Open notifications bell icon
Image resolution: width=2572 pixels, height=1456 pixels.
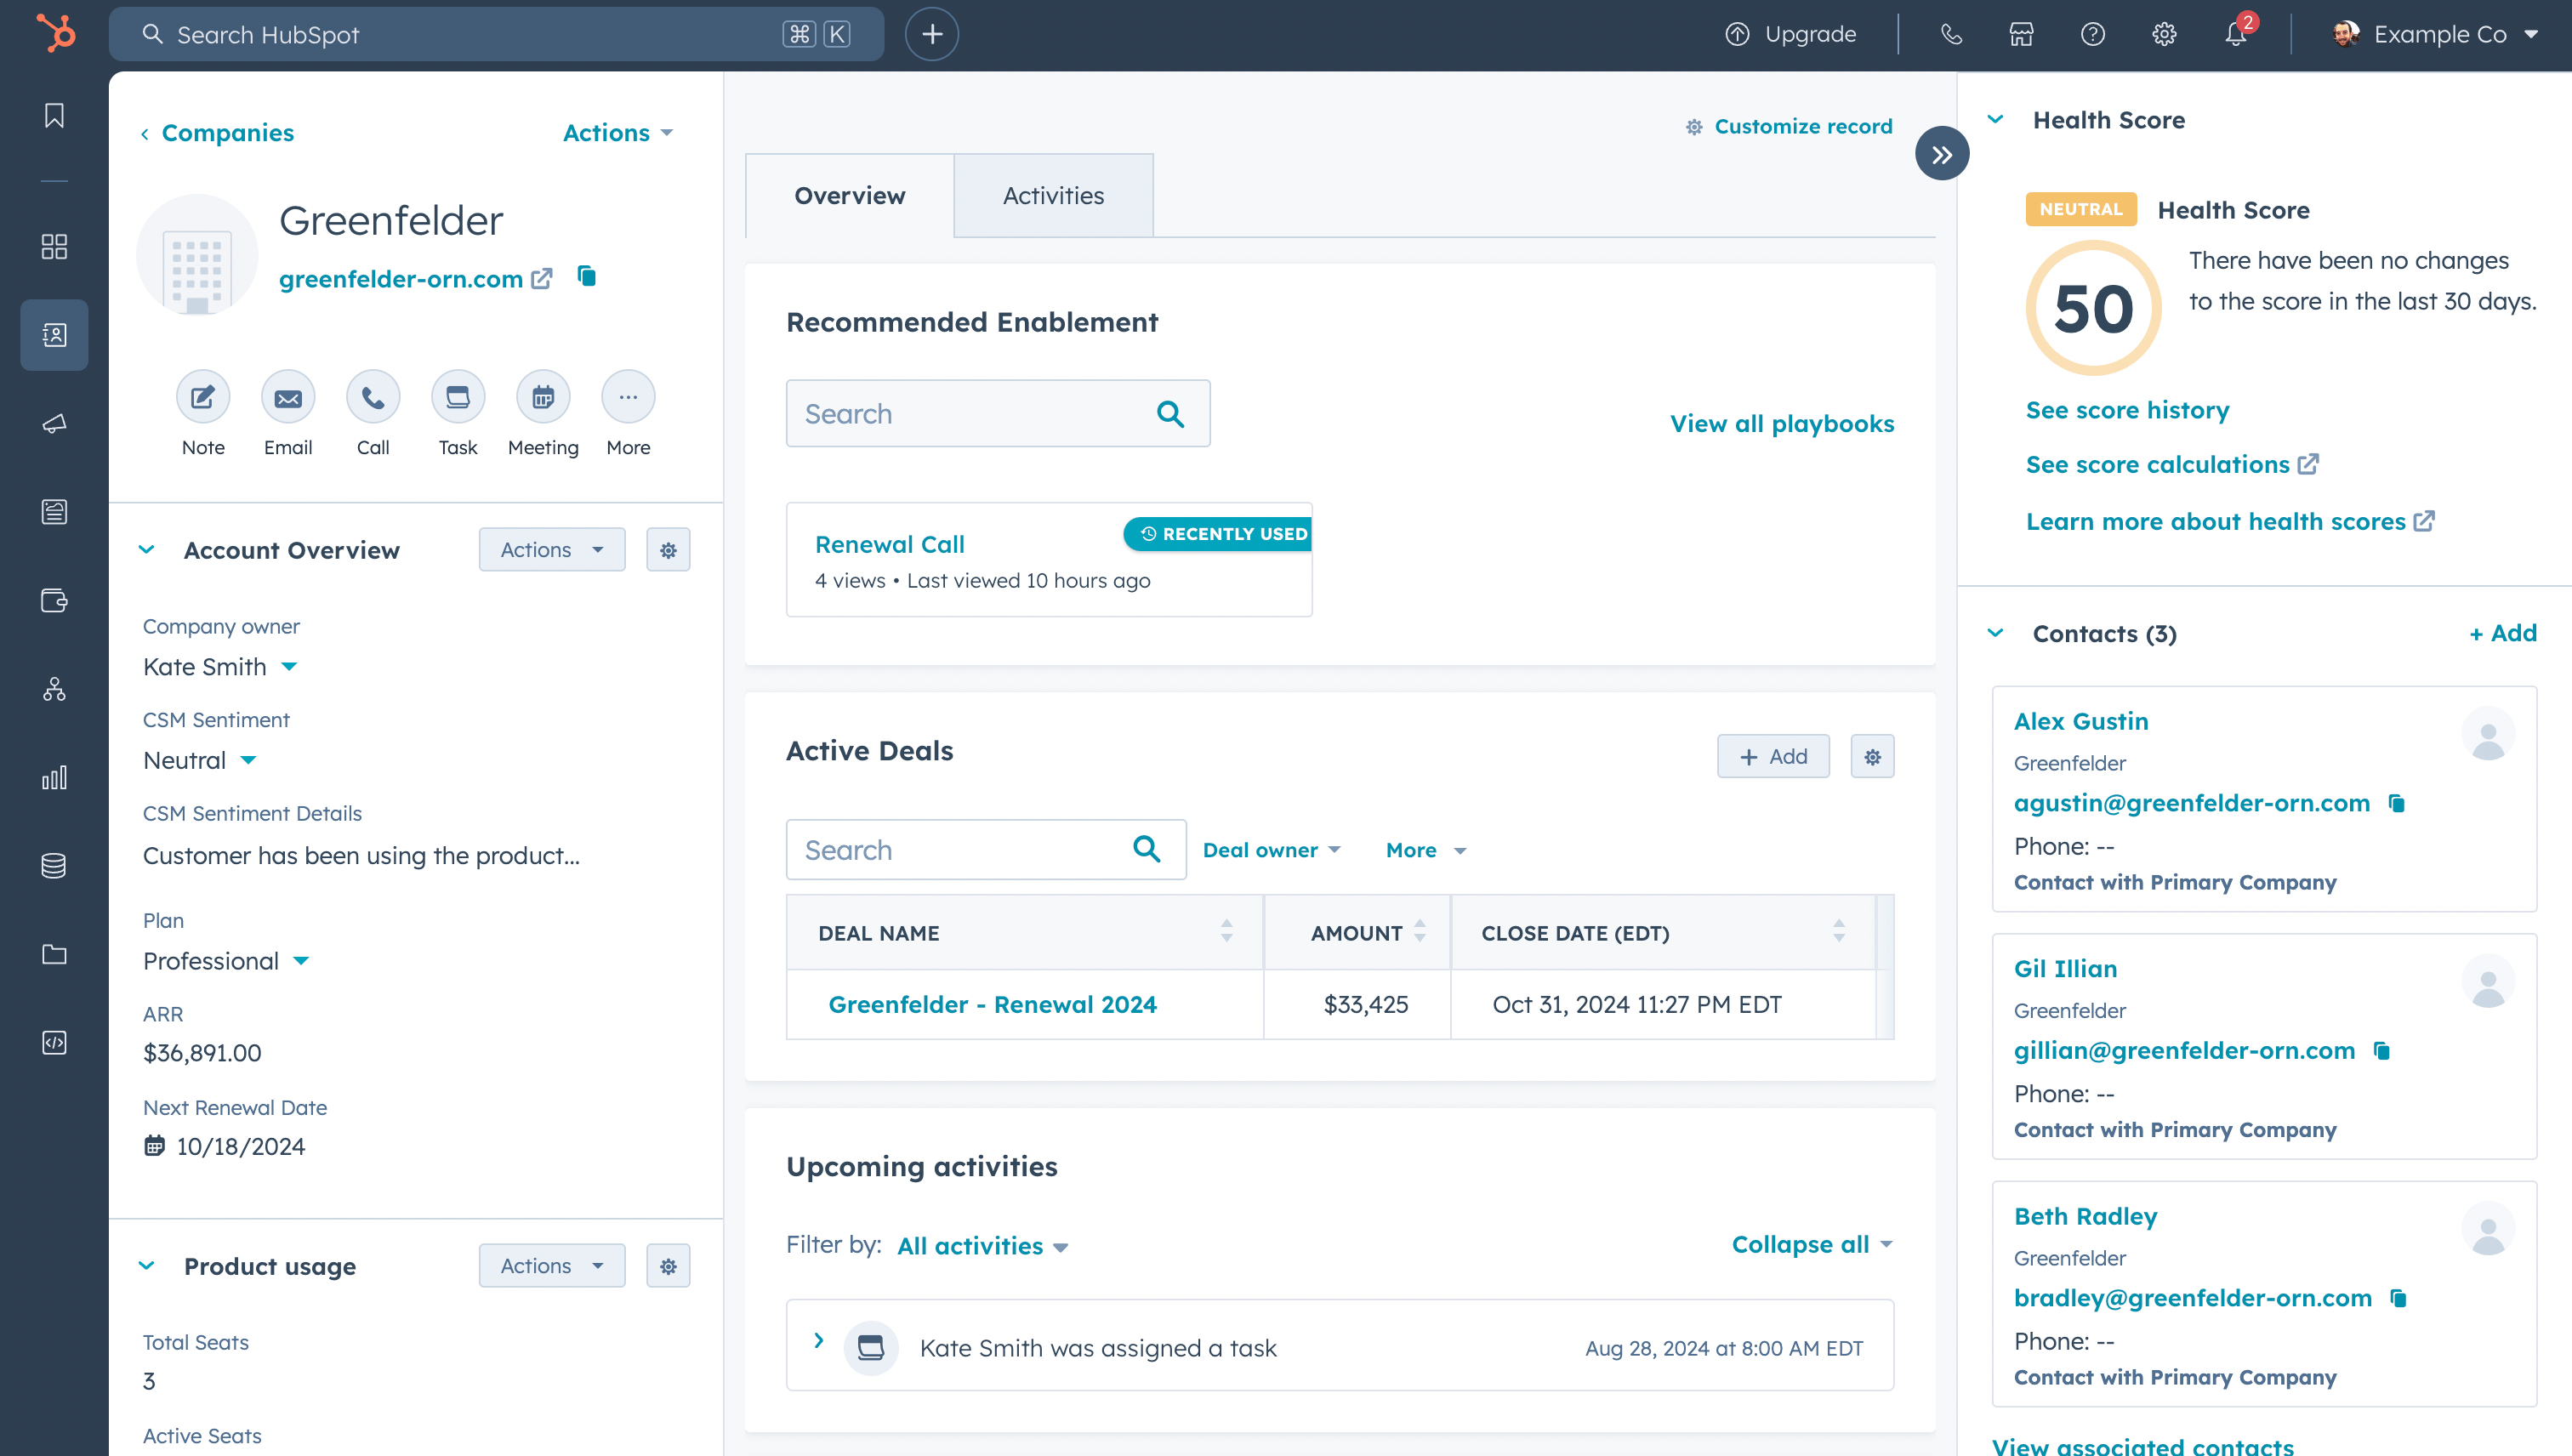pos(2236,35)
